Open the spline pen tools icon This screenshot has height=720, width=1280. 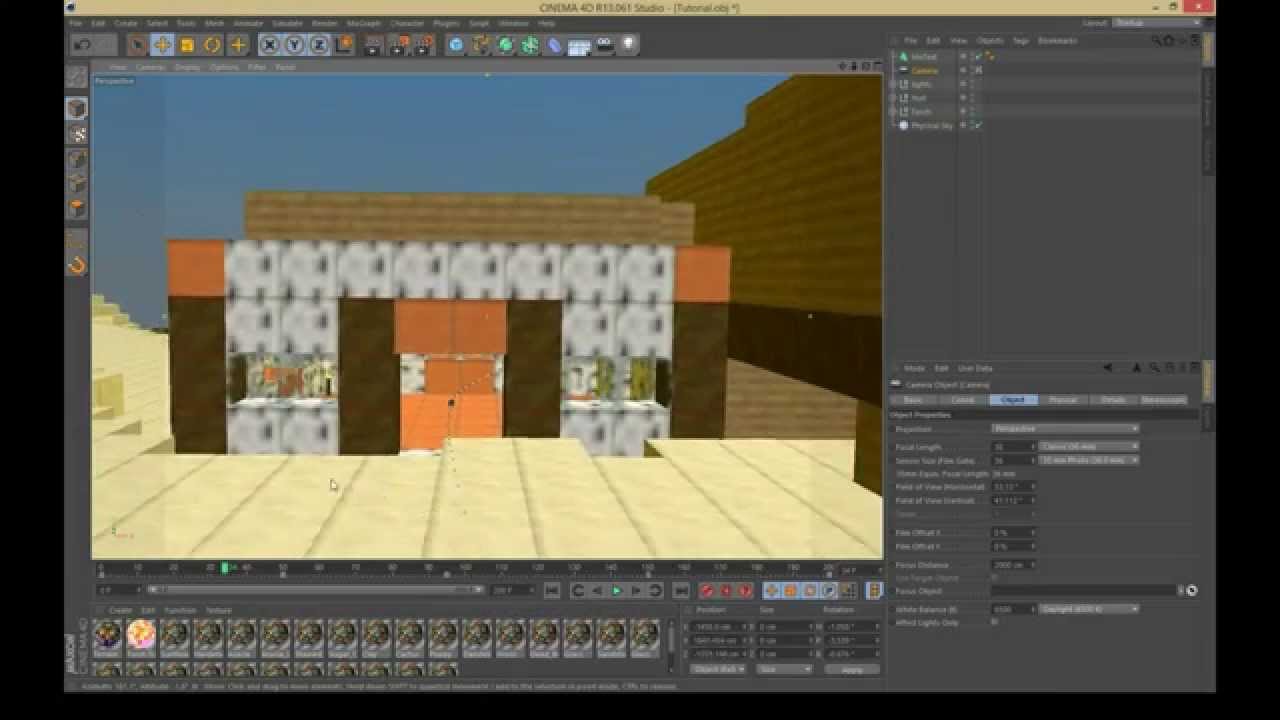481,45
